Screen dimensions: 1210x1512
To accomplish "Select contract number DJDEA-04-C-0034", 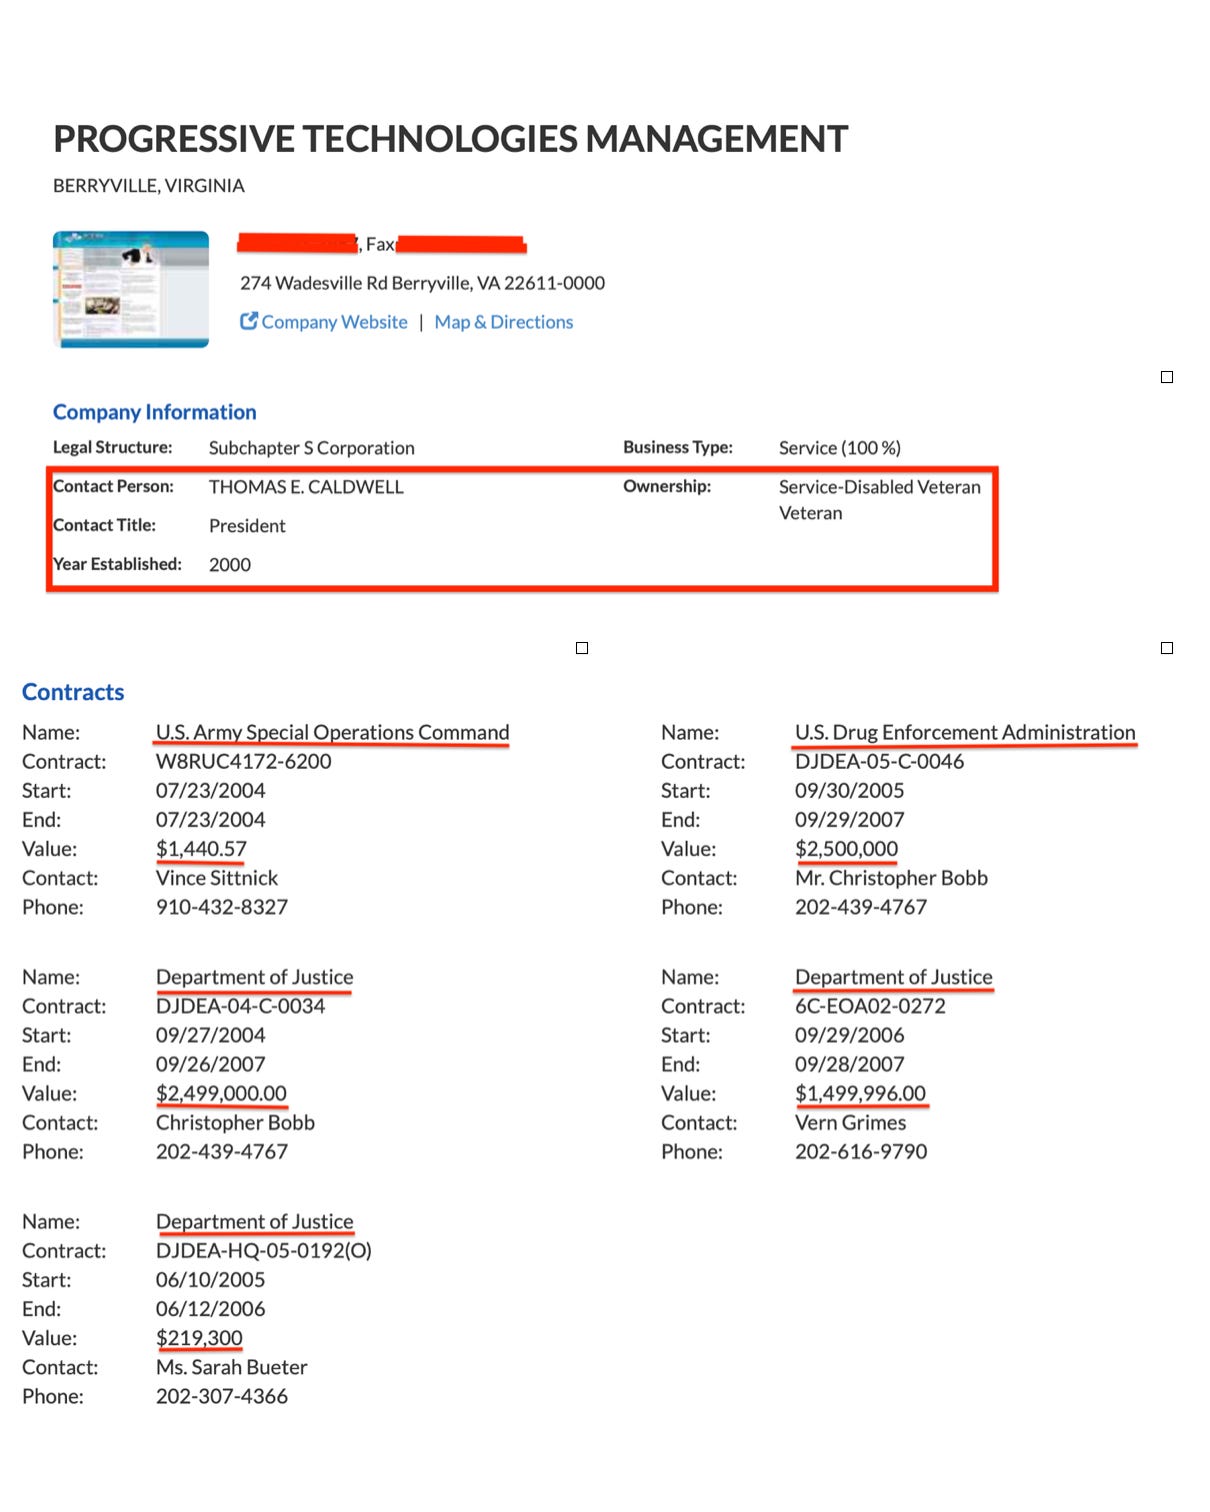I will point(240,1006).
